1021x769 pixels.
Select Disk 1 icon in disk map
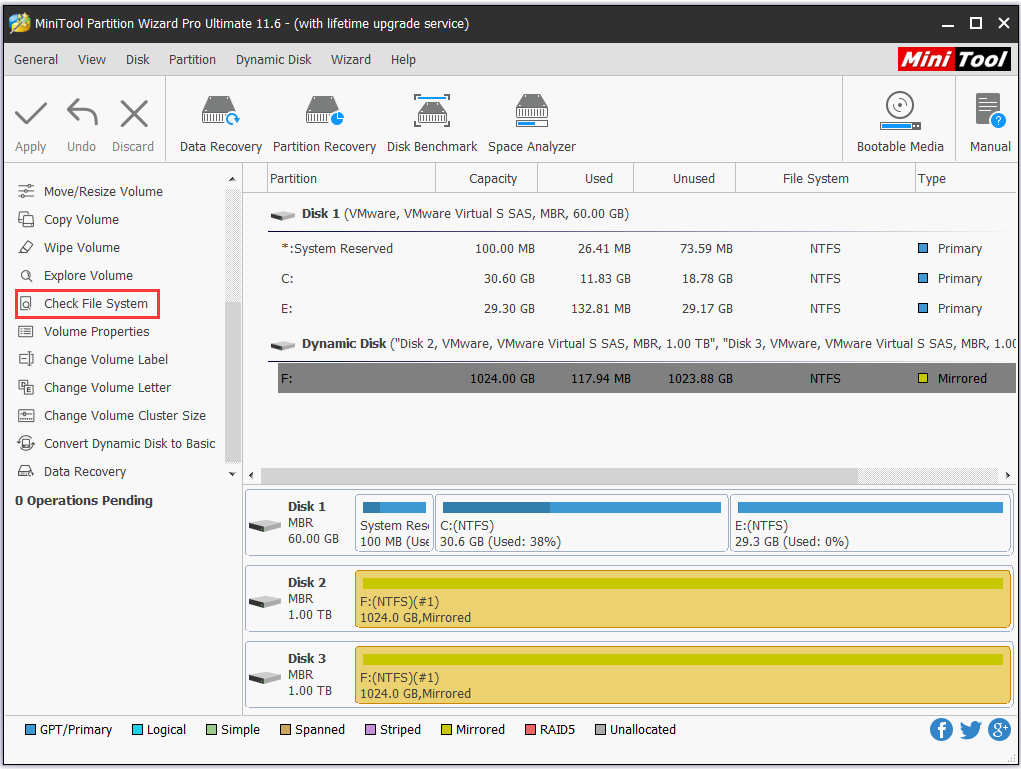click(x=265, y=525)
